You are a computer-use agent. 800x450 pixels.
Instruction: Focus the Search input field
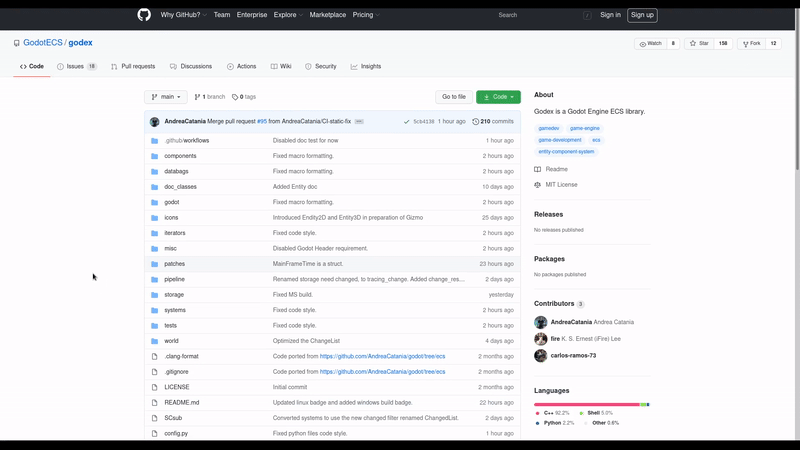pyautogui.click(x=543, y=15)
